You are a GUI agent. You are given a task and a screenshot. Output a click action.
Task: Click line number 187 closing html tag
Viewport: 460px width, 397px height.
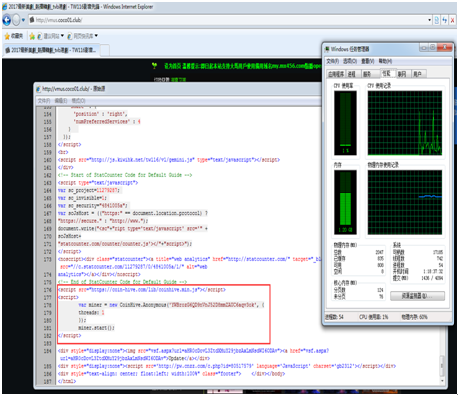pos(48,381)
